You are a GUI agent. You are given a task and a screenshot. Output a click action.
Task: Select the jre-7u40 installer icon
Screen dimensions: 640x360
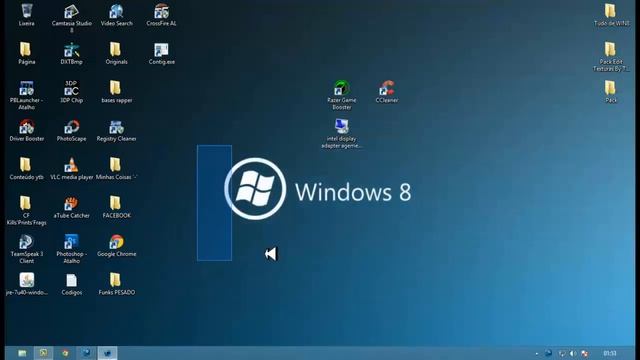tap(27, 280)
